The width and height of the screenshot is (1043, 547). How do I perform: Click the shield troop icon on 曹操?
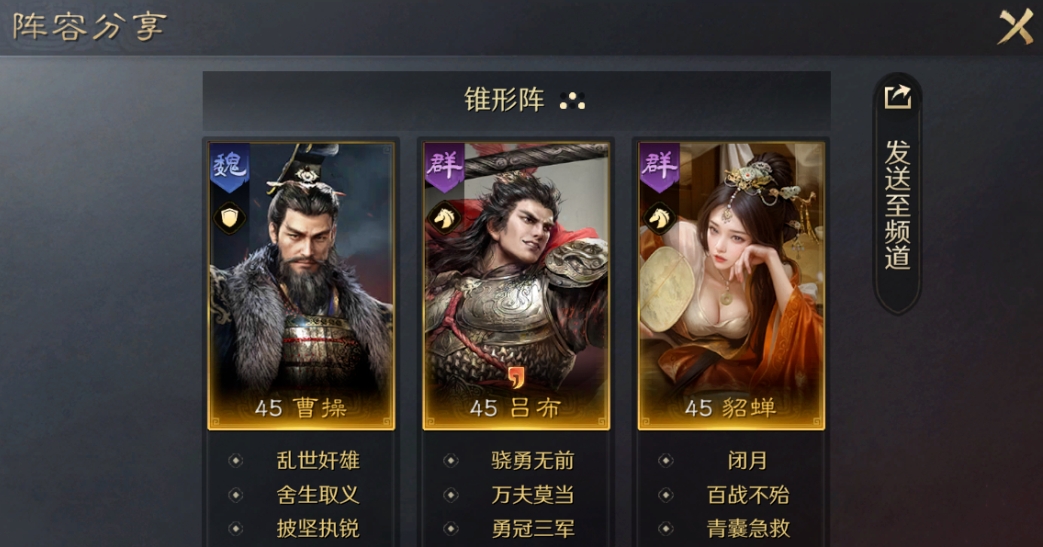click(229, 218)
